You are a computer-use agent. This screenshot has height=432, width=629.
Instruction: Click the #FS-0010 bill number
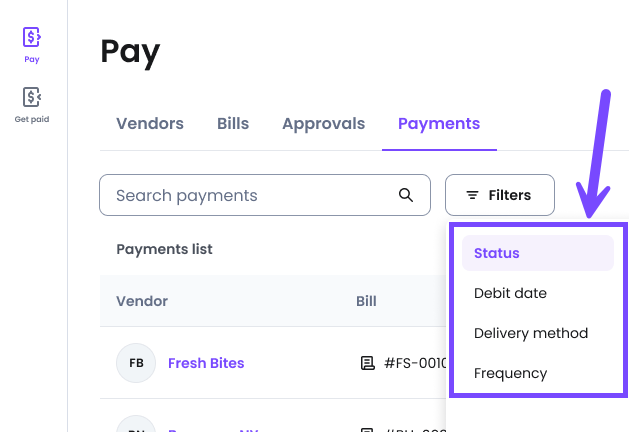click(414, 363)
